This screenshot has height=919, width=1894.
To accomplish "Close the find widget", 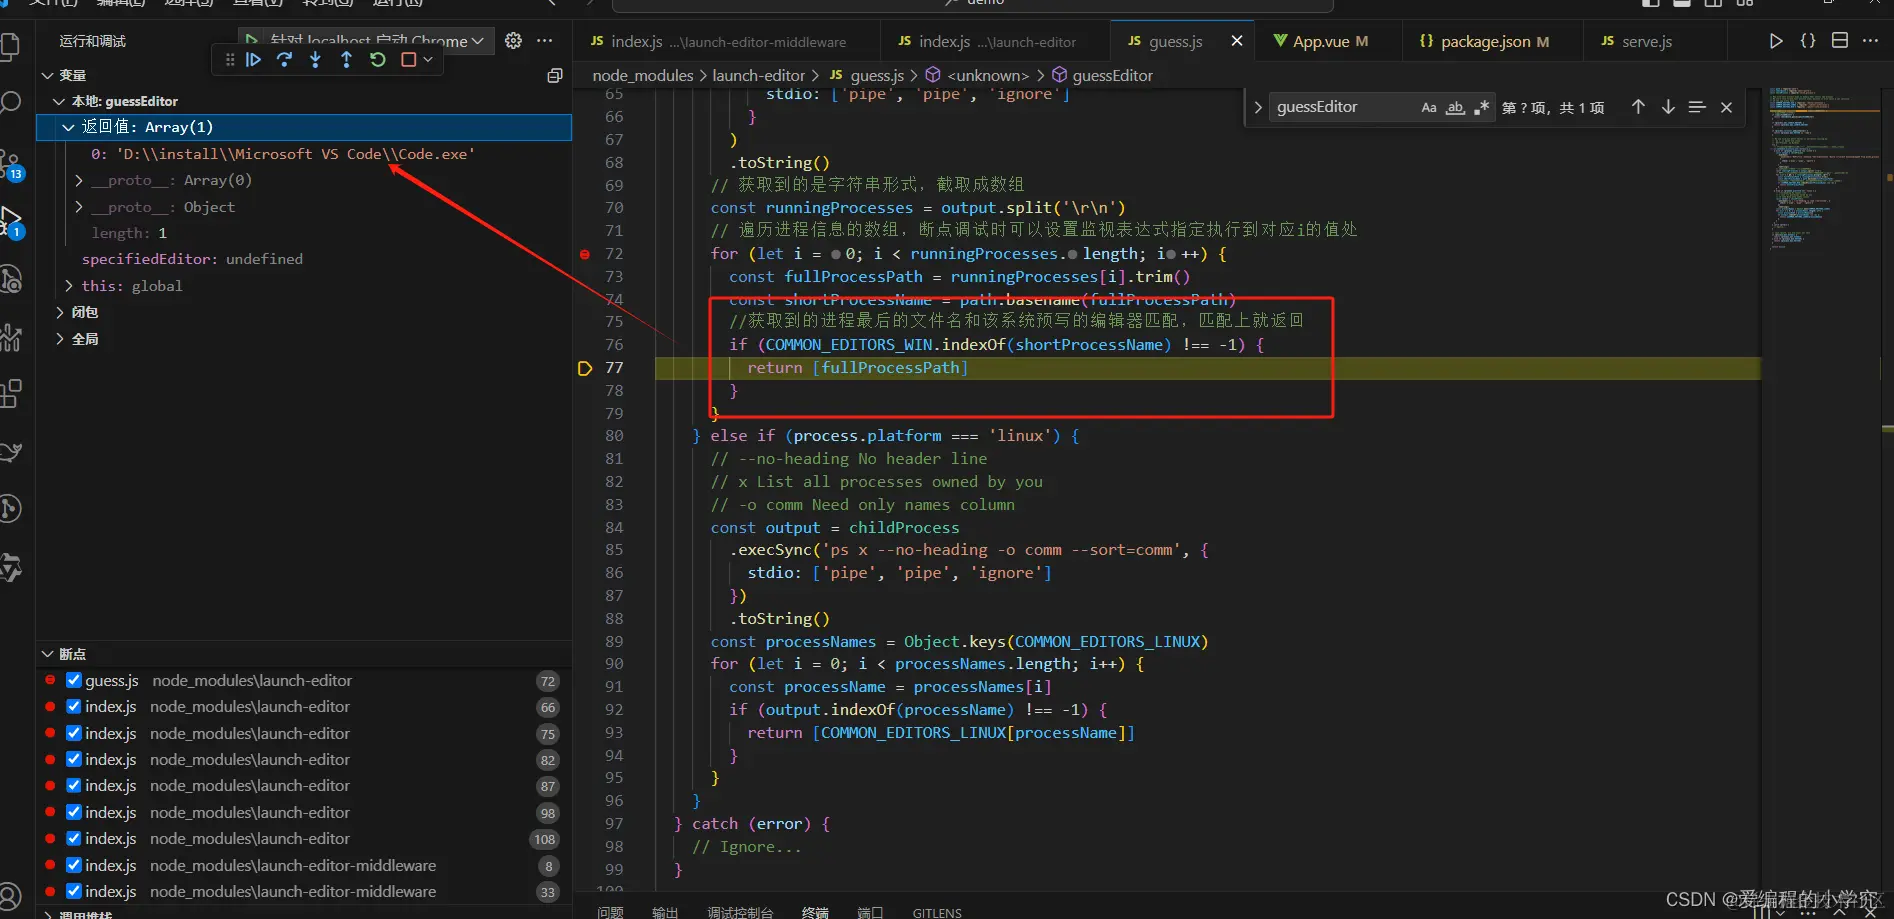I will click(x=1726, y=107).
